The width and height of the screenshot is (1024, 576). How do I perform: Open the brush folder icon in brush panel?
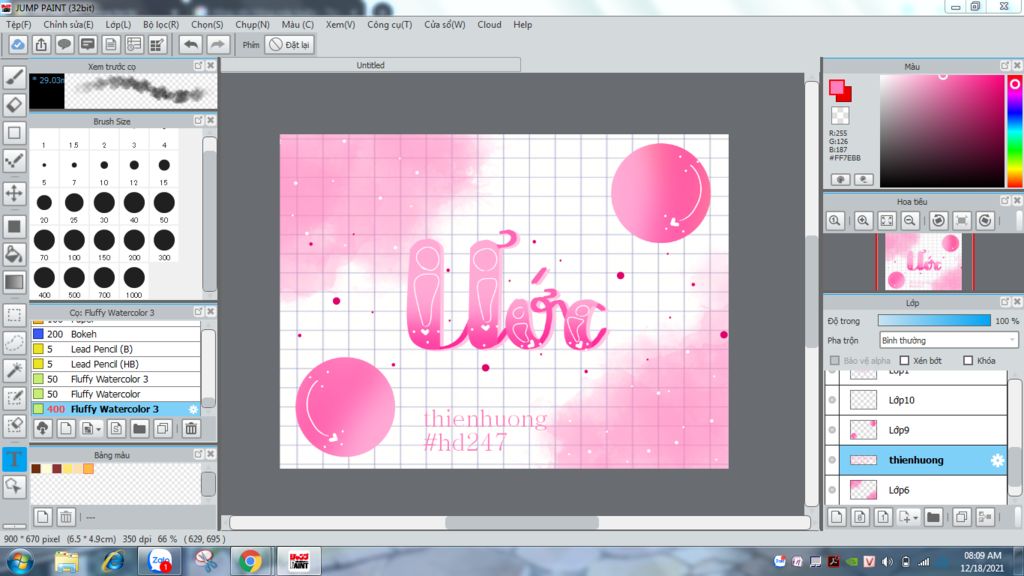point(139,428)
